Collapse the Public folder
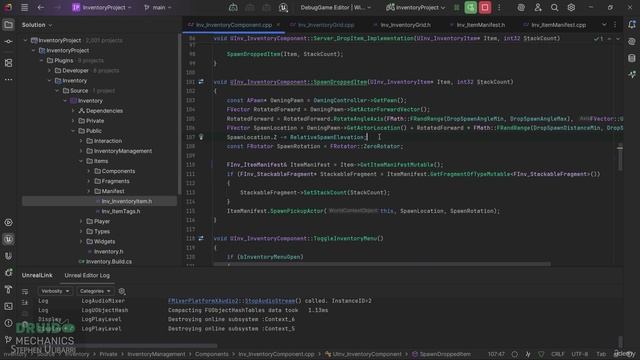 73,131
